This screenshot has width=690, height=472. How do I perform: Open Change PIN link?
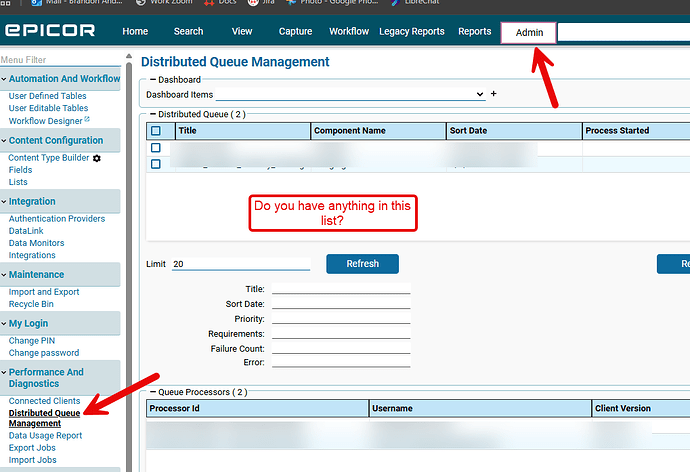click(32, 341)
